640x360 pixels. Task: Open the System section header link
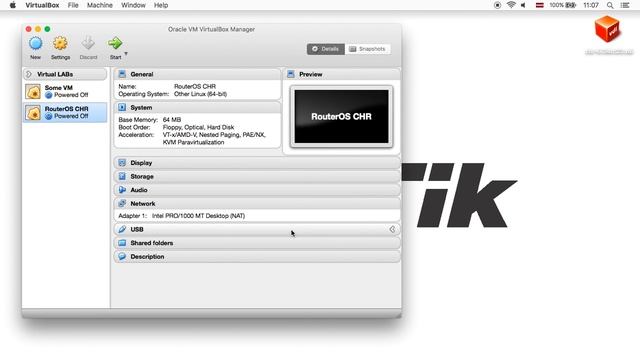tap(141, 108)
